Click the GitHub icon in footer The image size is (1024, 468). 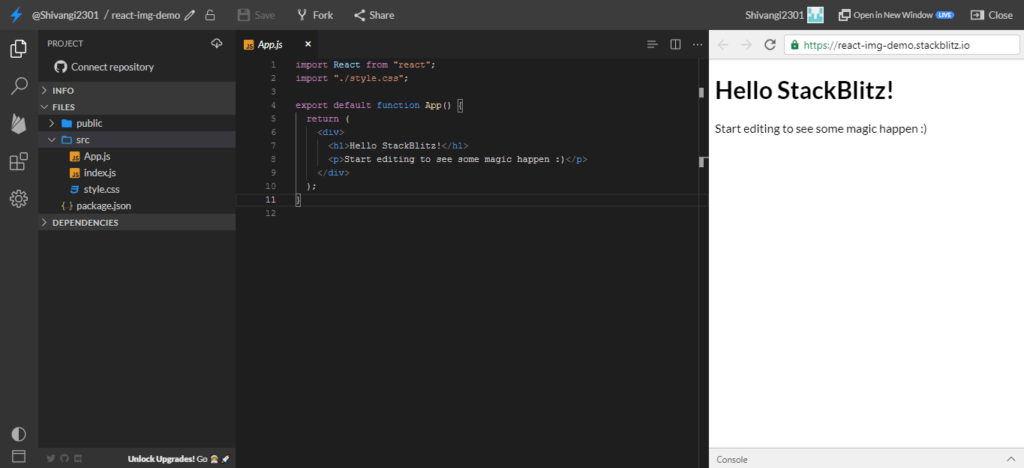click(x=64, y=458)
